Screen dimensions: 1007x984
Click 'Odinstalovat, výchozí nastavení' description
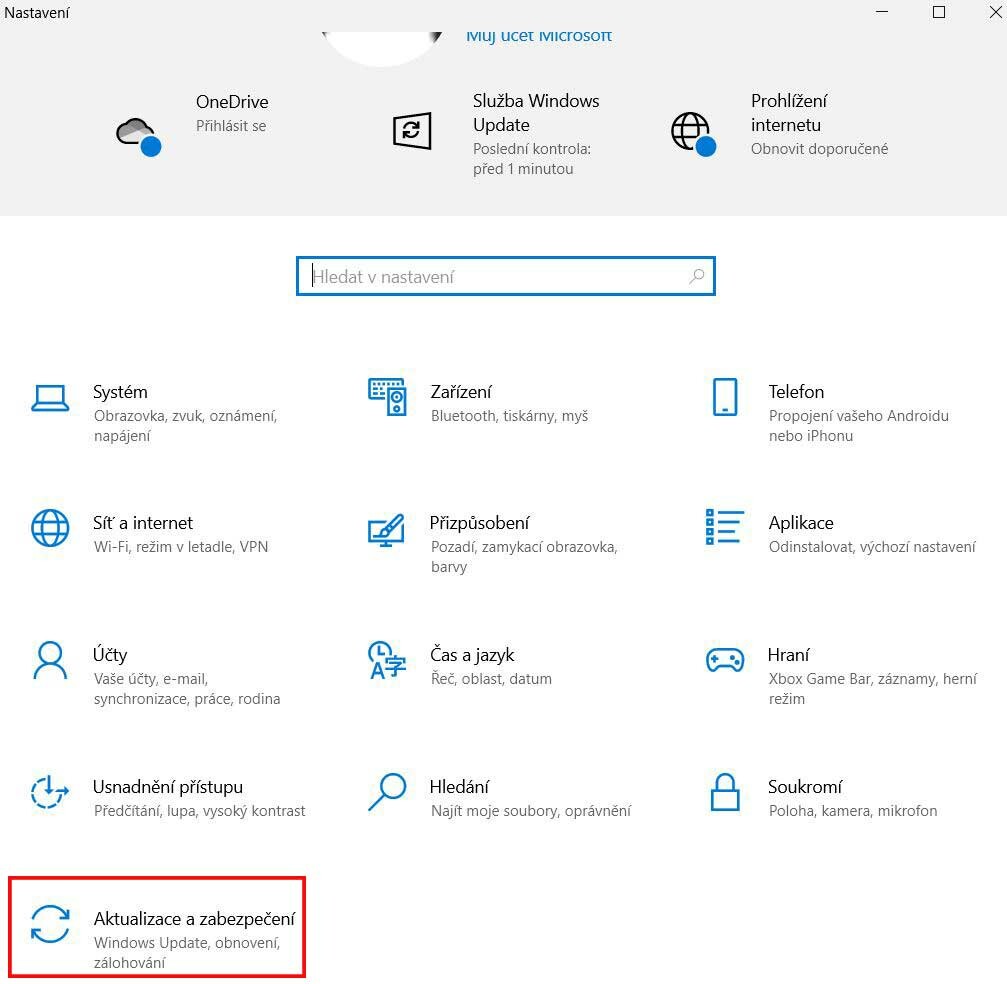[x=871, y=547]
